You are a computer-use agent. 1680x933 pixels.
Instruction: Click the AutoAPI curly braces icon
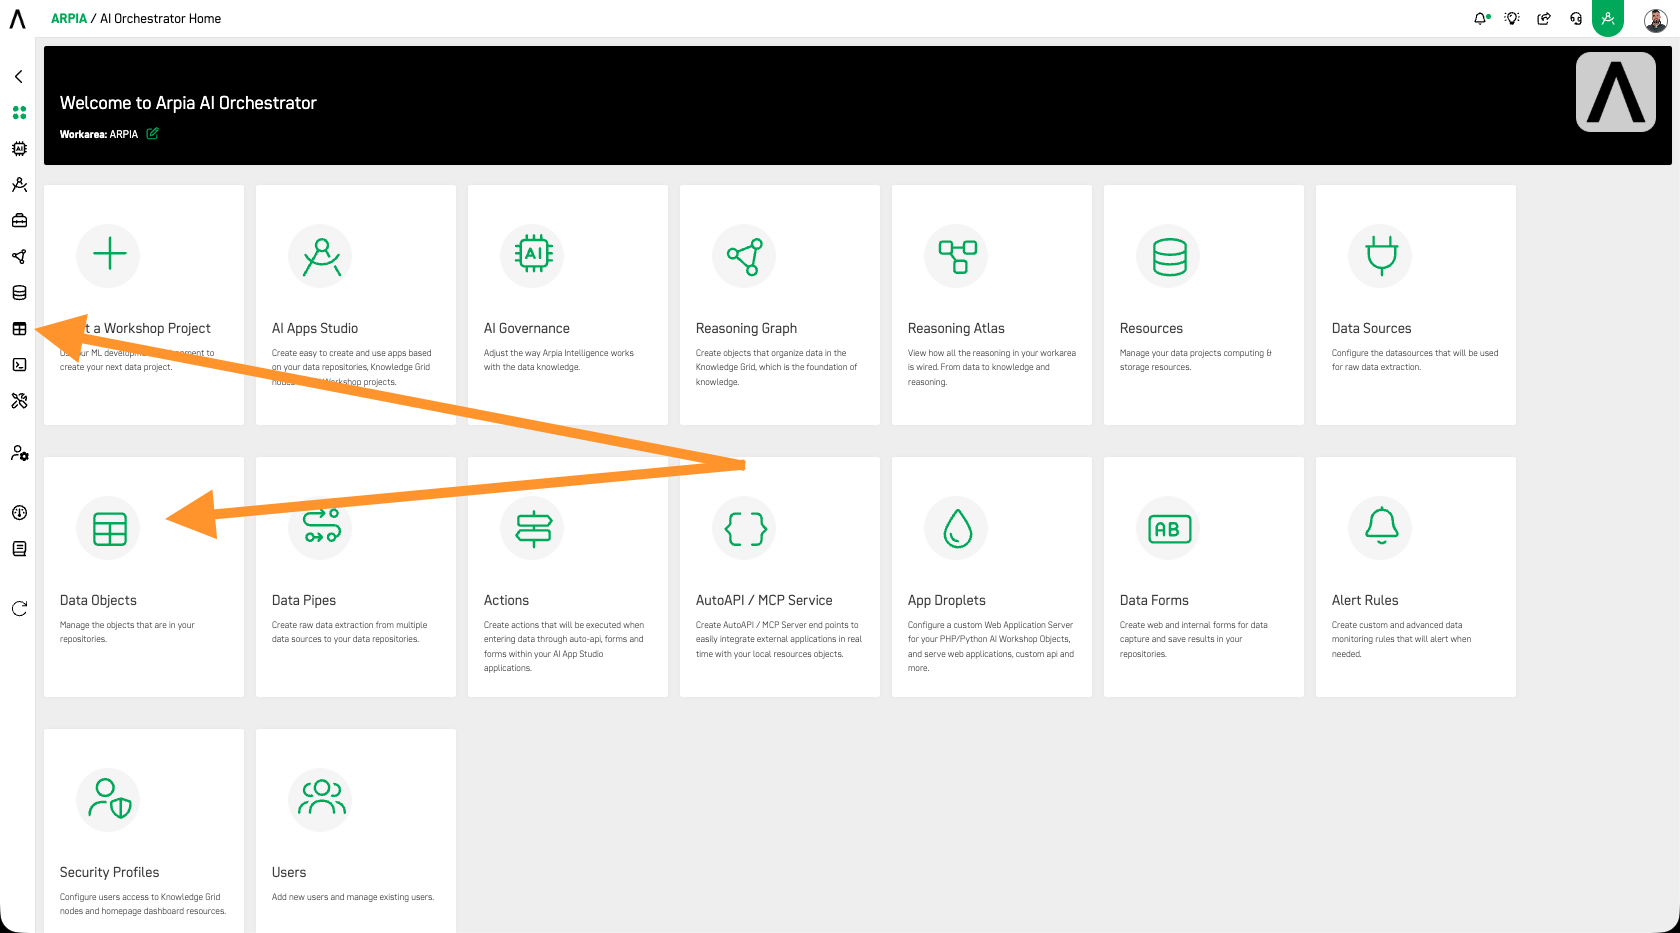pos(745,527)
